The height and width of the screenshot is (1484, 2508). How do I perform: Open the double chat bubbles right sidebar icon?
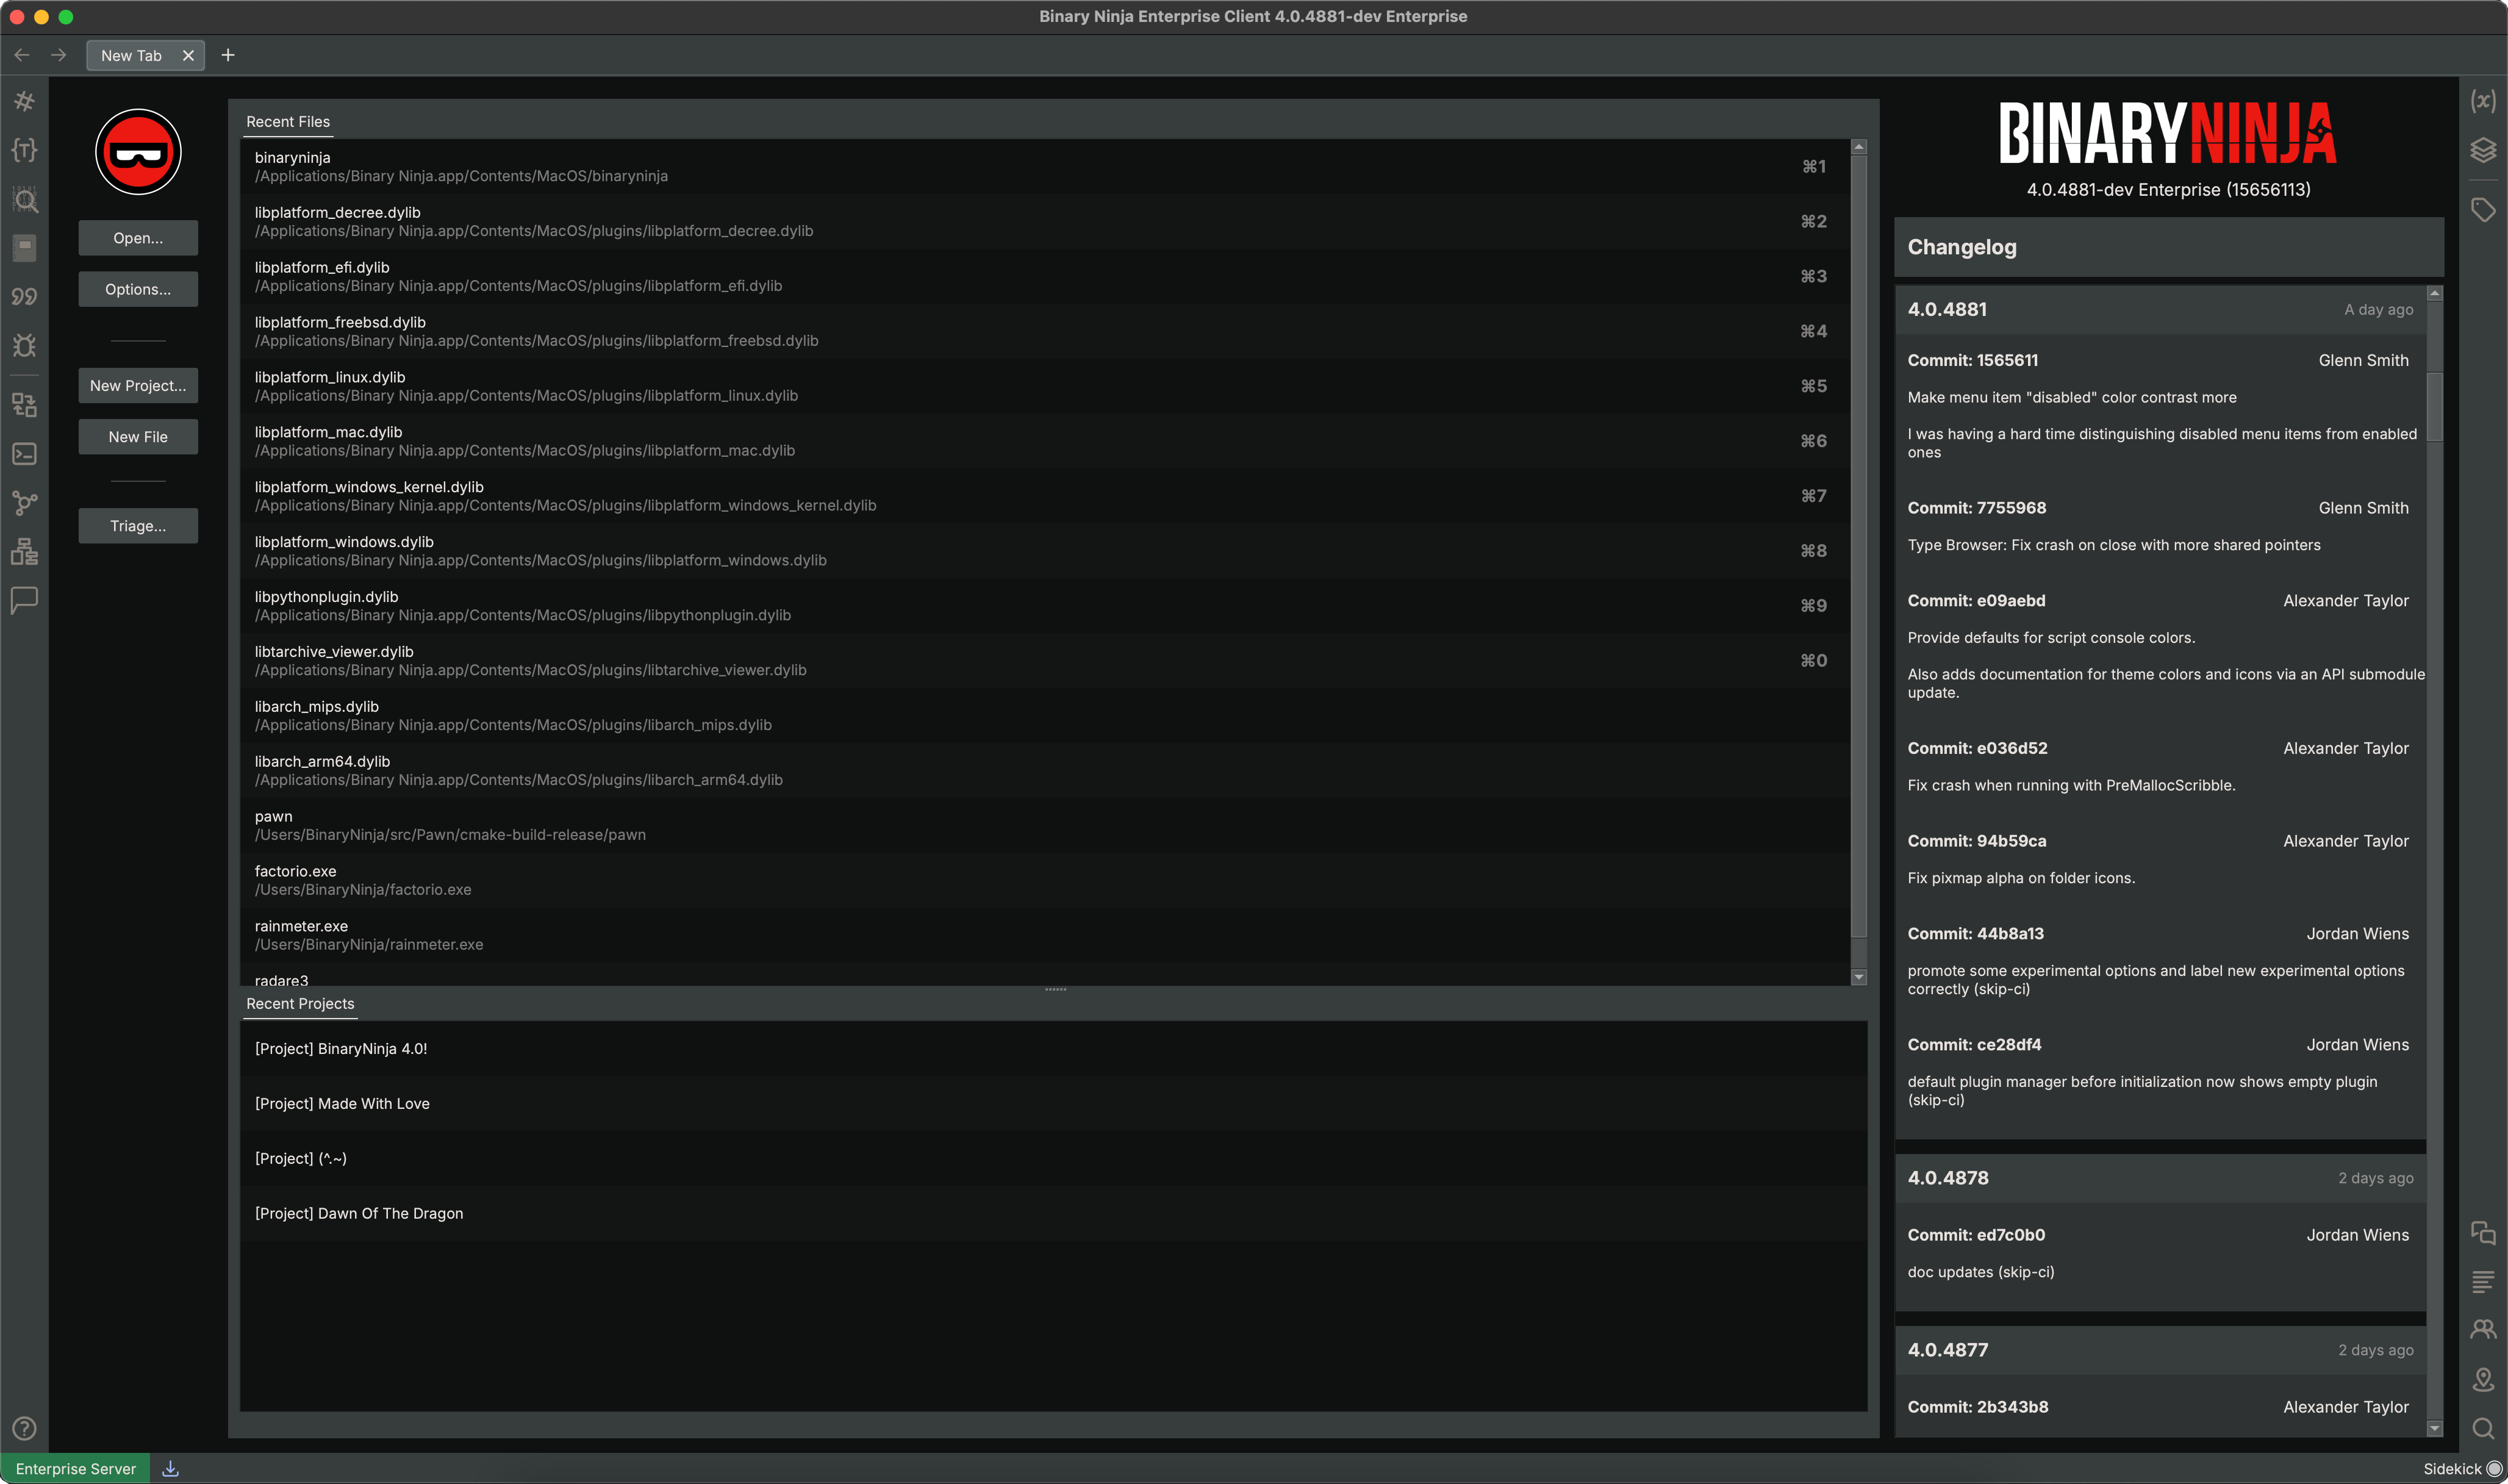click(x=2483, y=1233)
